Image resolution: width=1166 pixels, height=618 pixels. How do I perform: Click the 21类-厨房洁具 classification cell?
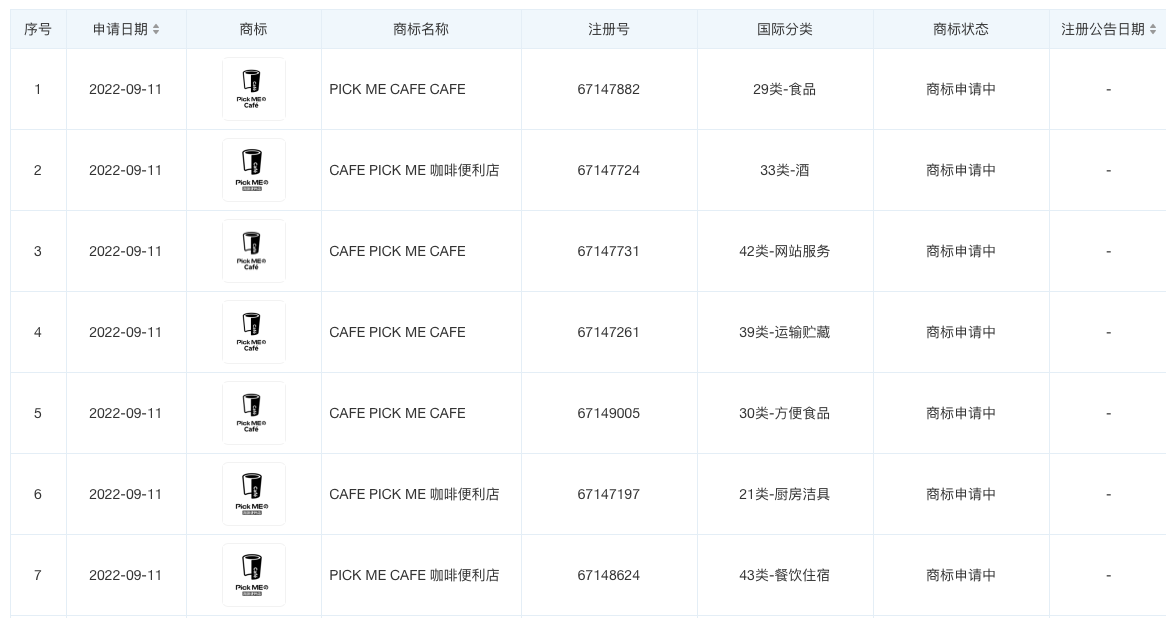[785, 495]
